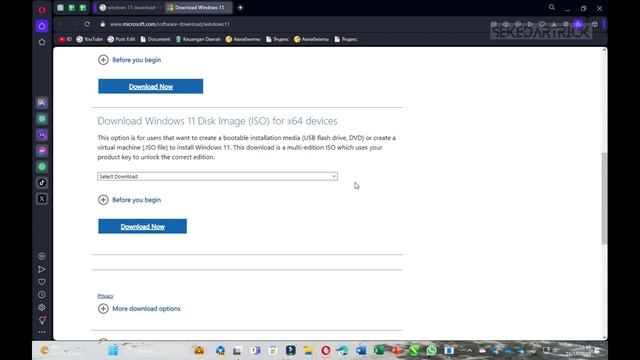
Task: Click the purple home icon in sidebar
Action: [42, 26]
